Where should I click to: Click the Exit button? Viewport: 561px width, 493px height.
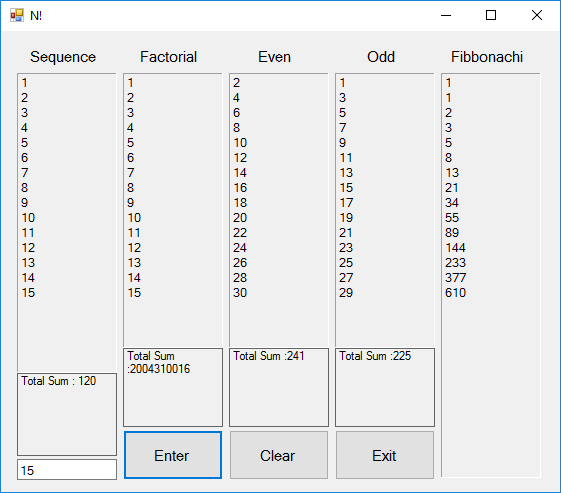385,455
